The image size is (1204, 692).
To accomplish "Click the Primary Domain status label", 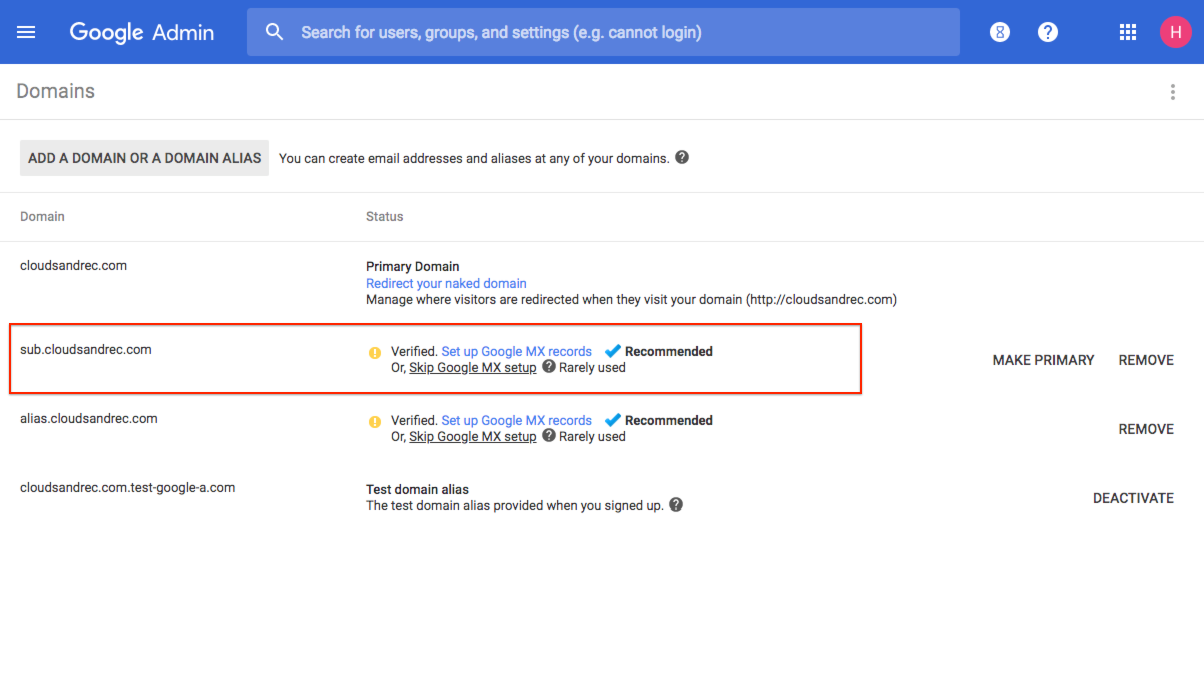I will (x=413, y=267).
